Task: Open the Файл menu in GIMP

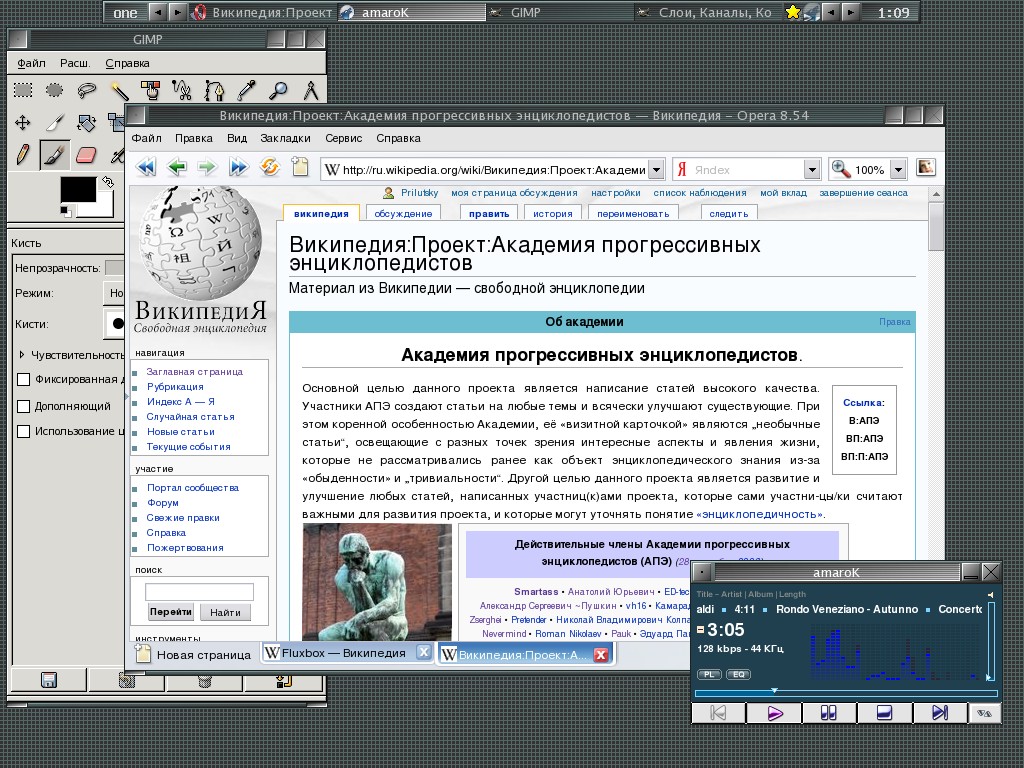Action: (31, 63)
